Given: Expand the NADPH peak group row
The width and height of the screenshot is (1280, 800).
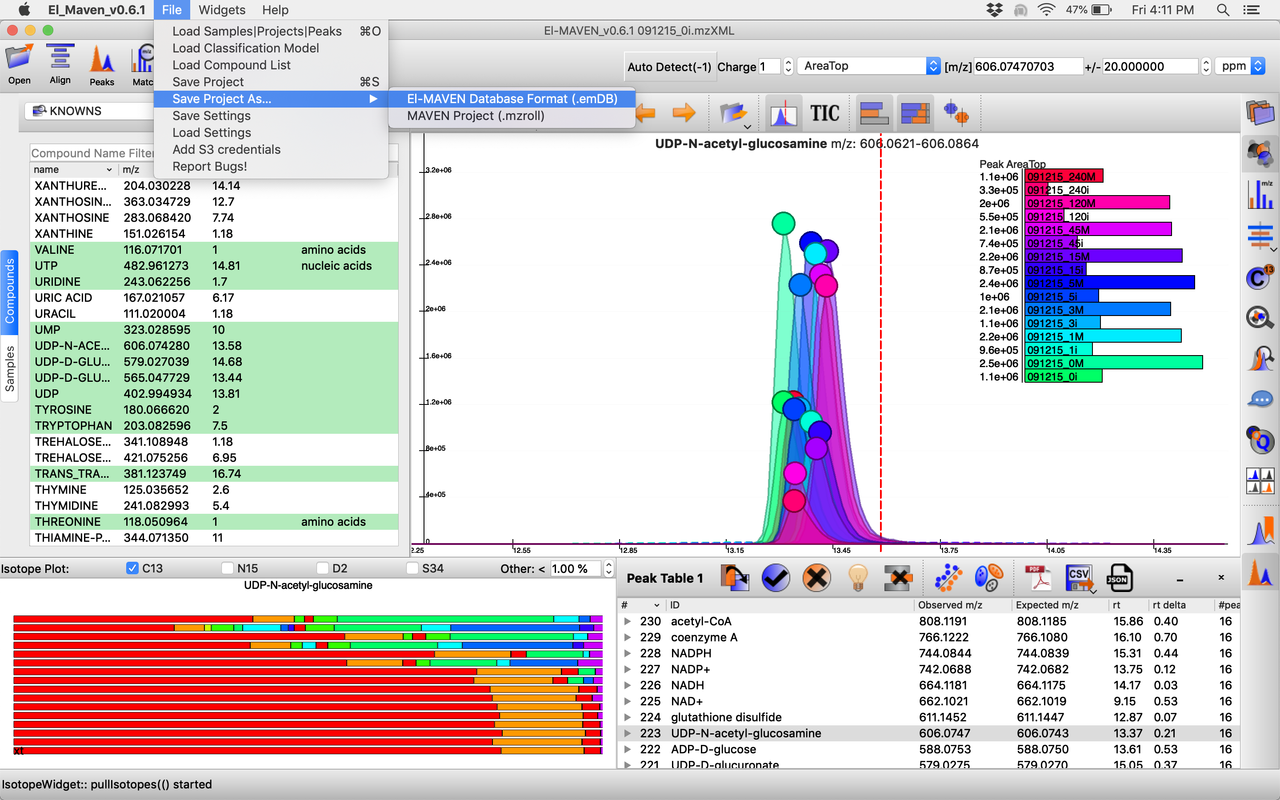Looking at the screenshot, I should 628,653.
